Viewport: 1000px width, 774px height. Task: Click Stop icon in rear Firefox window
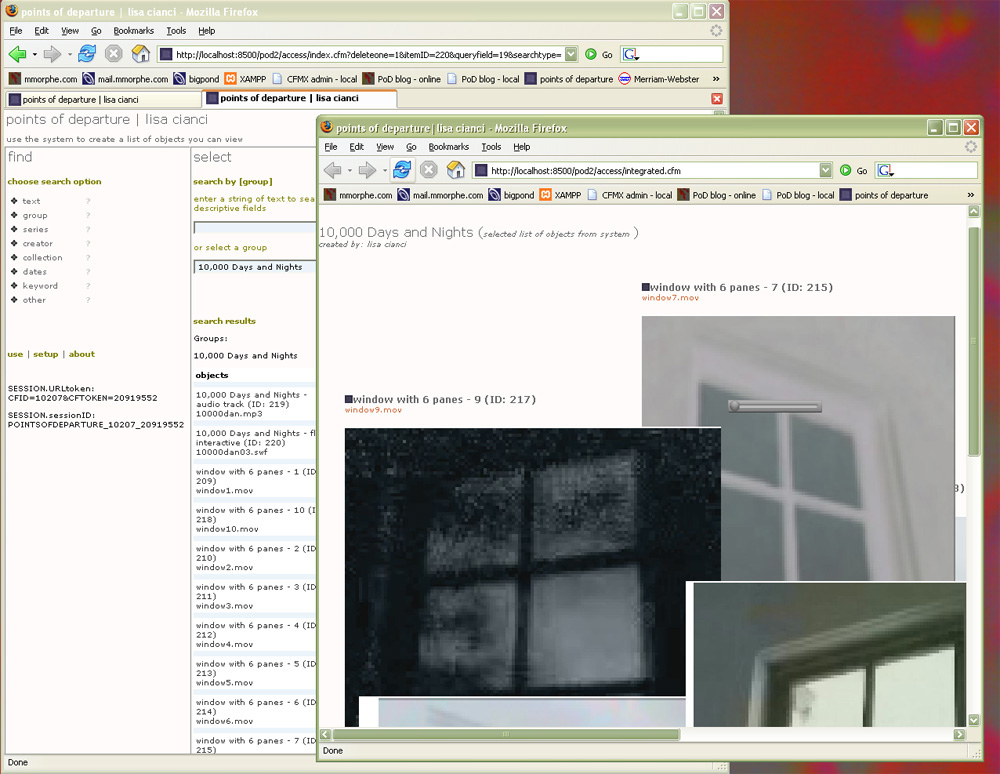tap(114, 54)
